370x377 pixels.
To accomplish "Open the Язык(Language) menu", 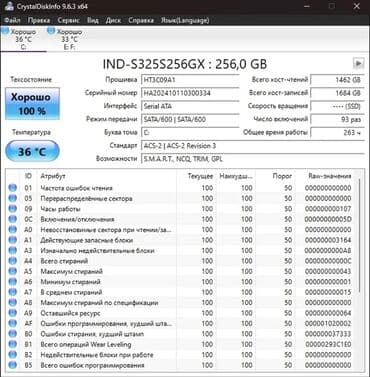I will point(185,20).
